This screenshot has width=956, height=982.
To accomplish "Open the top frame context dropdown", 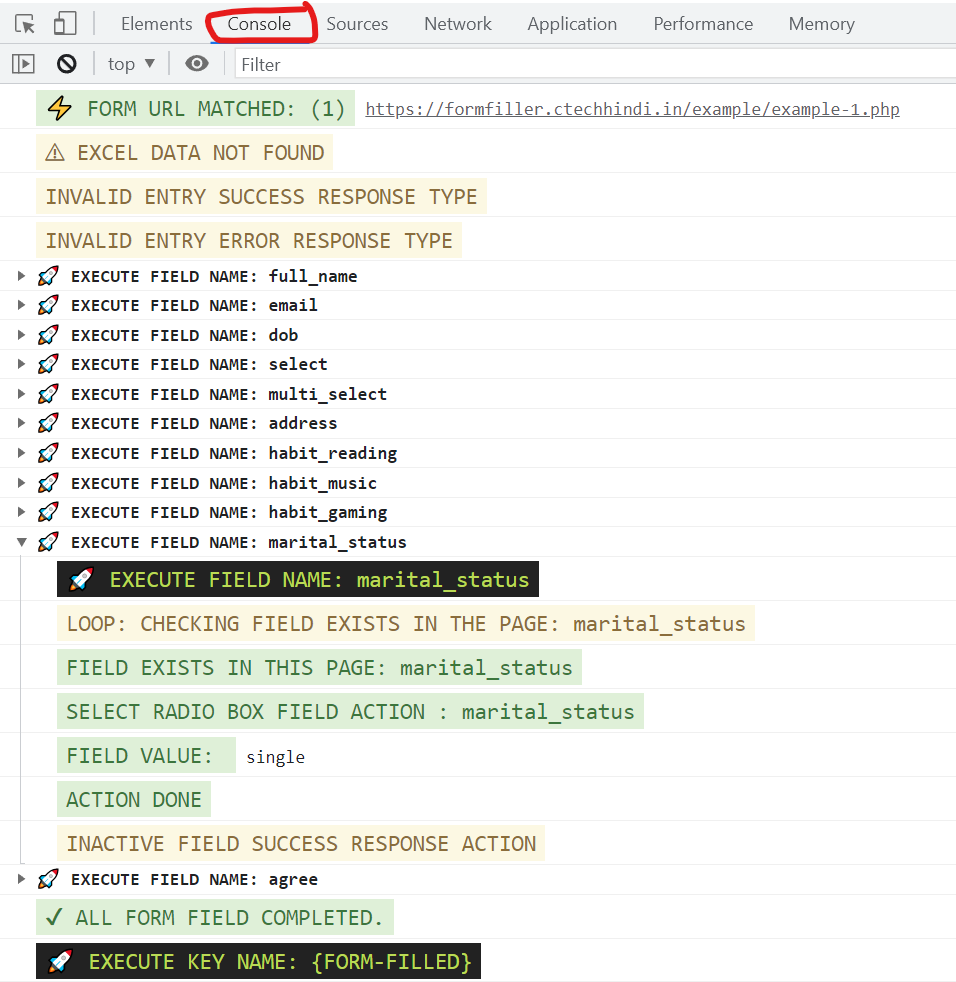I will [130, 63].
